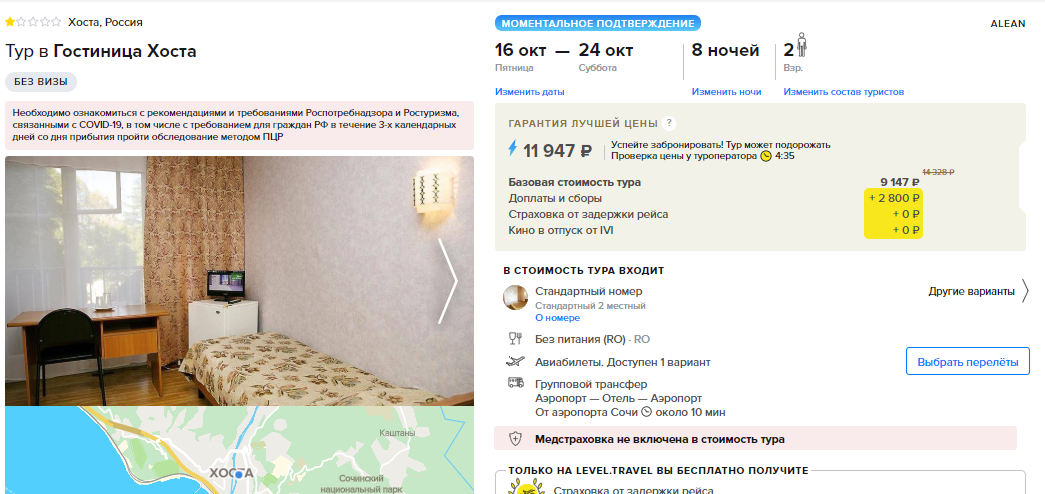The height and width of the screenshot is (494, 1045).
Task: Click the adult person icon next to 2
Action: point(802,47)
